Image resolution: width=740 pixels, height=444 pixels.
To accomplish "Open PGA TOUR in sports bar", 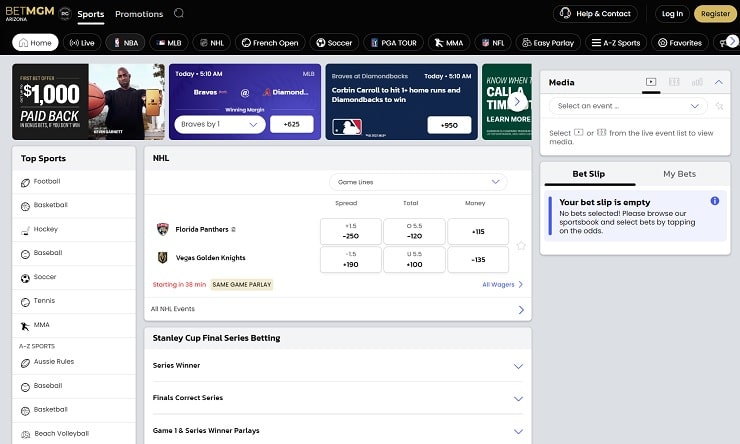I will pos(394,42).
